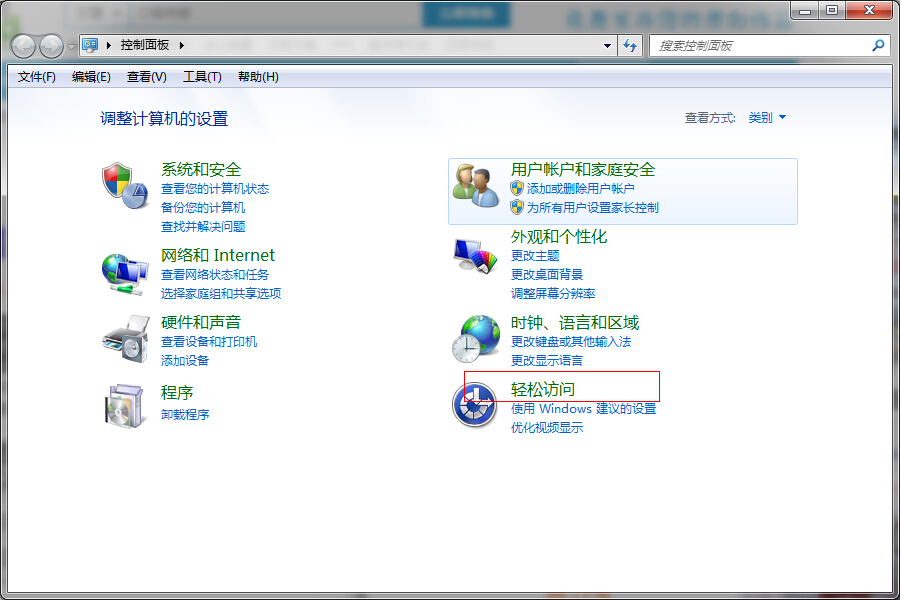
Task: Open the 查看方式 类别 dropdown
Action: [x=765, y=116]
